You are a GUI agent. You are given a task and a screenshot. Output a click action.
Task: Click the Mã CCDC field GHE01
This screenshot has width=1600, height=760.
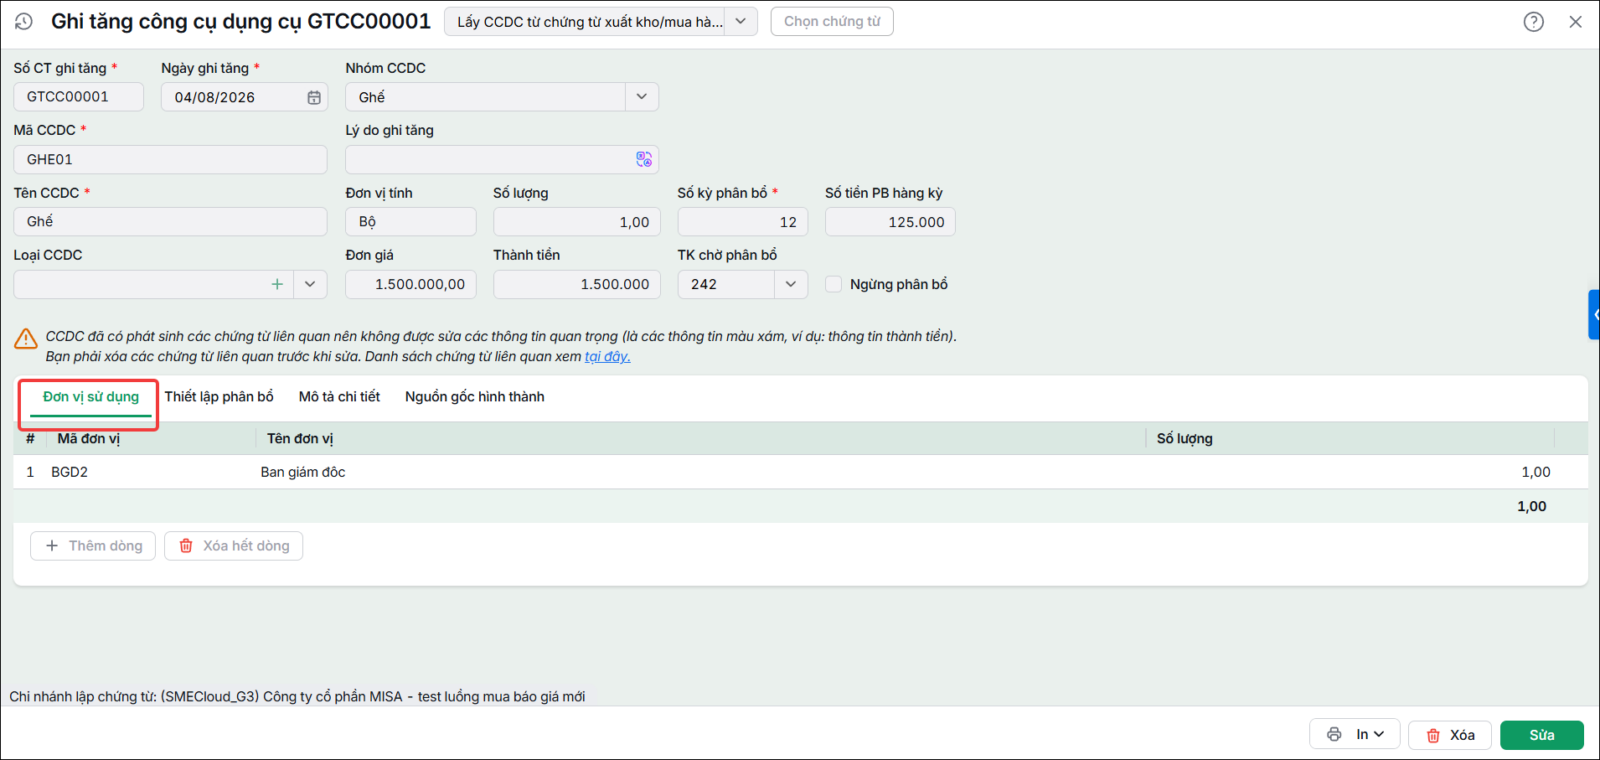(170, 159)
